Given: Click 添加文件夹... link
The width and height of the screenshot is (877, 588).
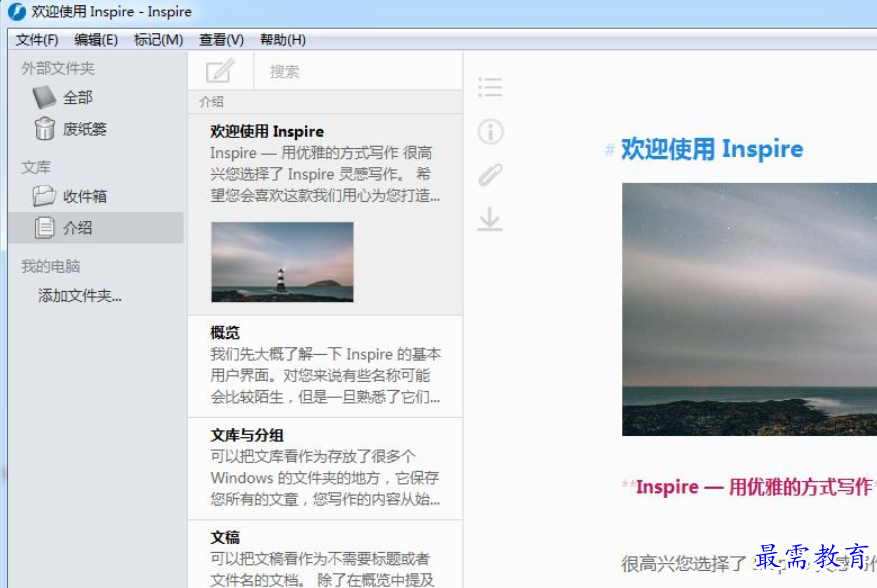Looking at the screenshot, I should click(x=80, y=295).
